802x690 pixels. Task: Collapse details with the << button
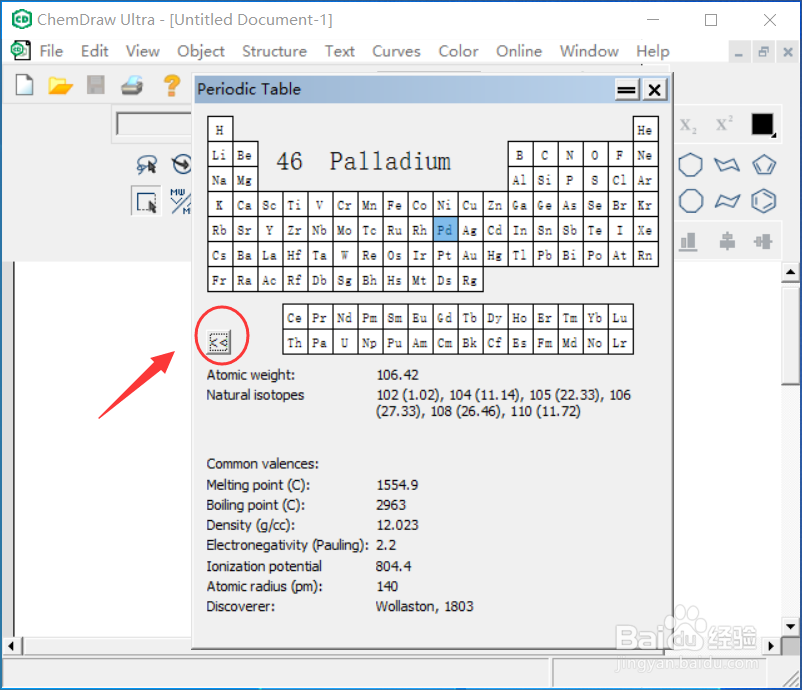pos(219,341)
